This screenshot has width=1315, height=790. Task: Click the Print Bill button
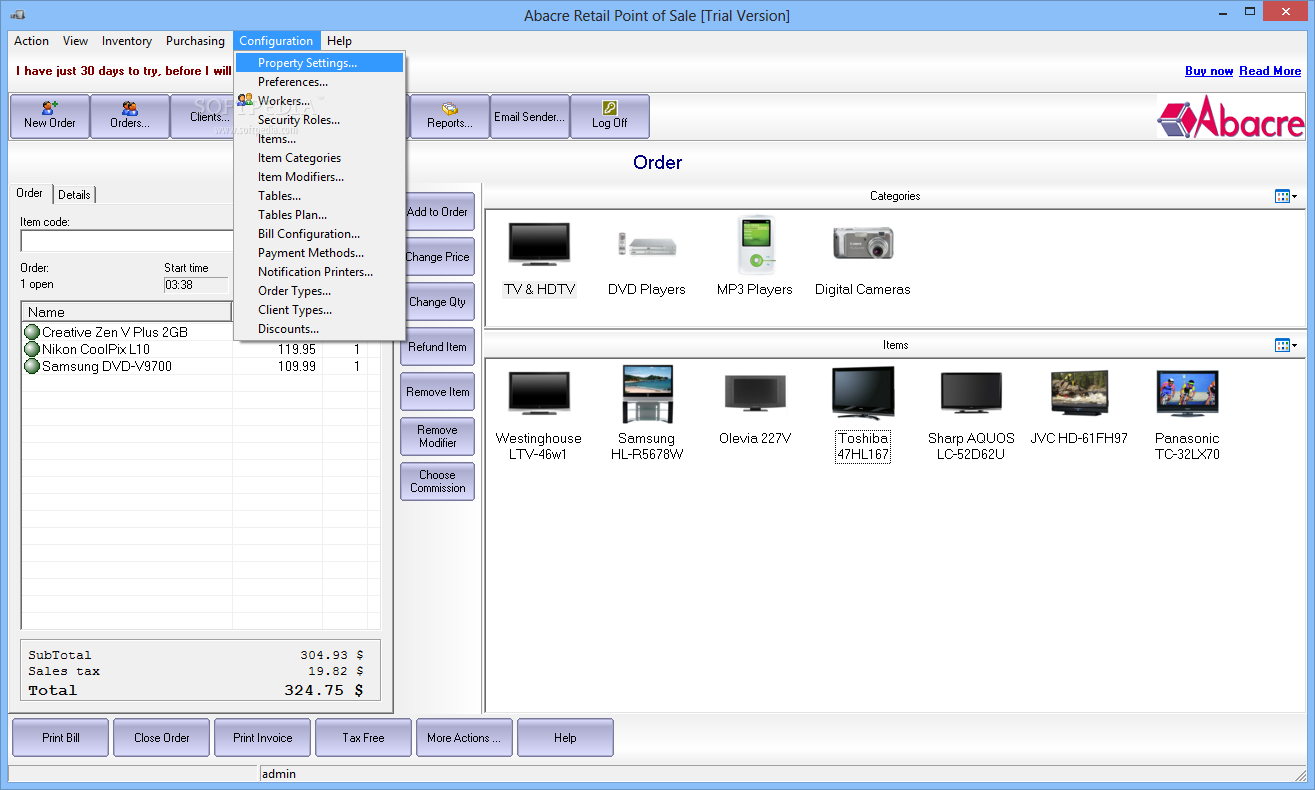[x=61, y=738]
